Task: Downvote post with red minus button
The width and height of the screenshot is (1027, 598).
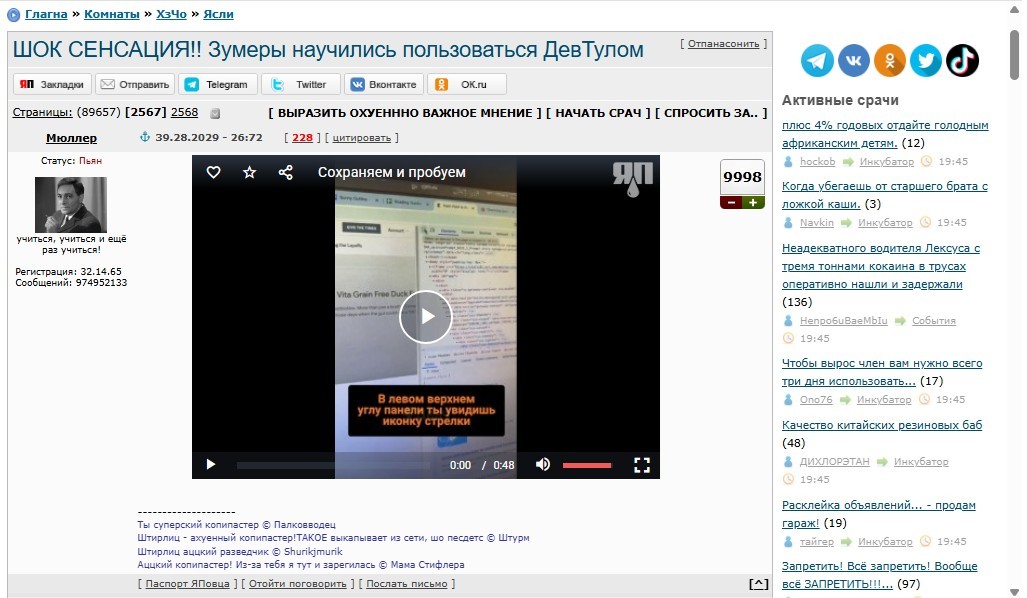Action: (x=731, y=202)
